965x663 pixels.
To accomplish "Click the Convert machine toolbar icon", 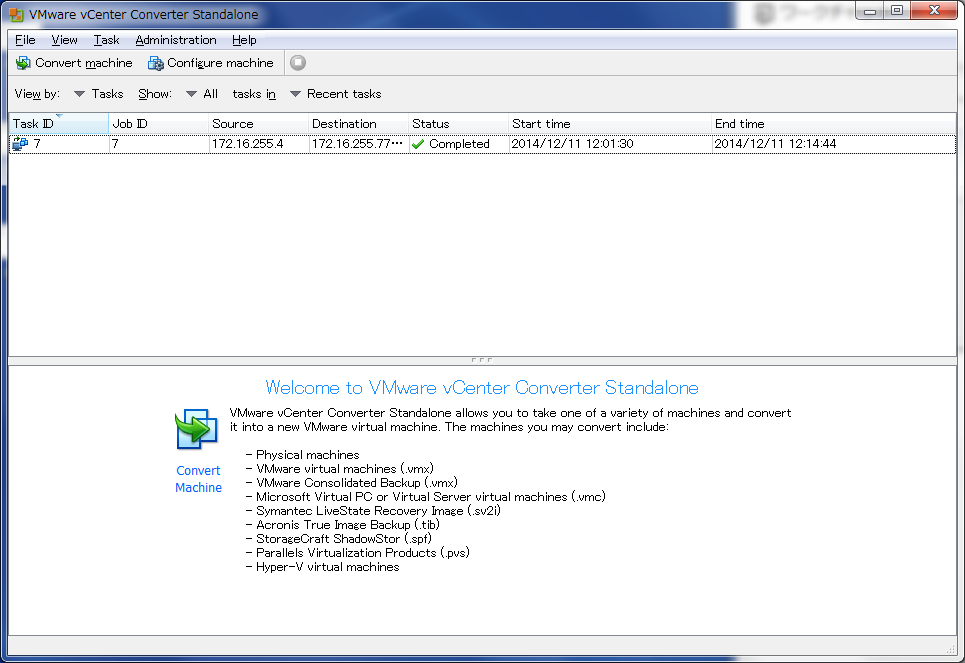I will click(23, 63).
